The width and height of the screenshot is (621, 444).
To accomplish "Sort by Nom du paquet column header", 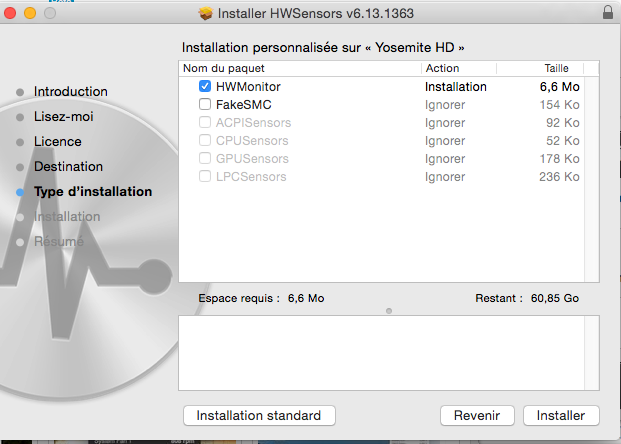I will (300, 69).
